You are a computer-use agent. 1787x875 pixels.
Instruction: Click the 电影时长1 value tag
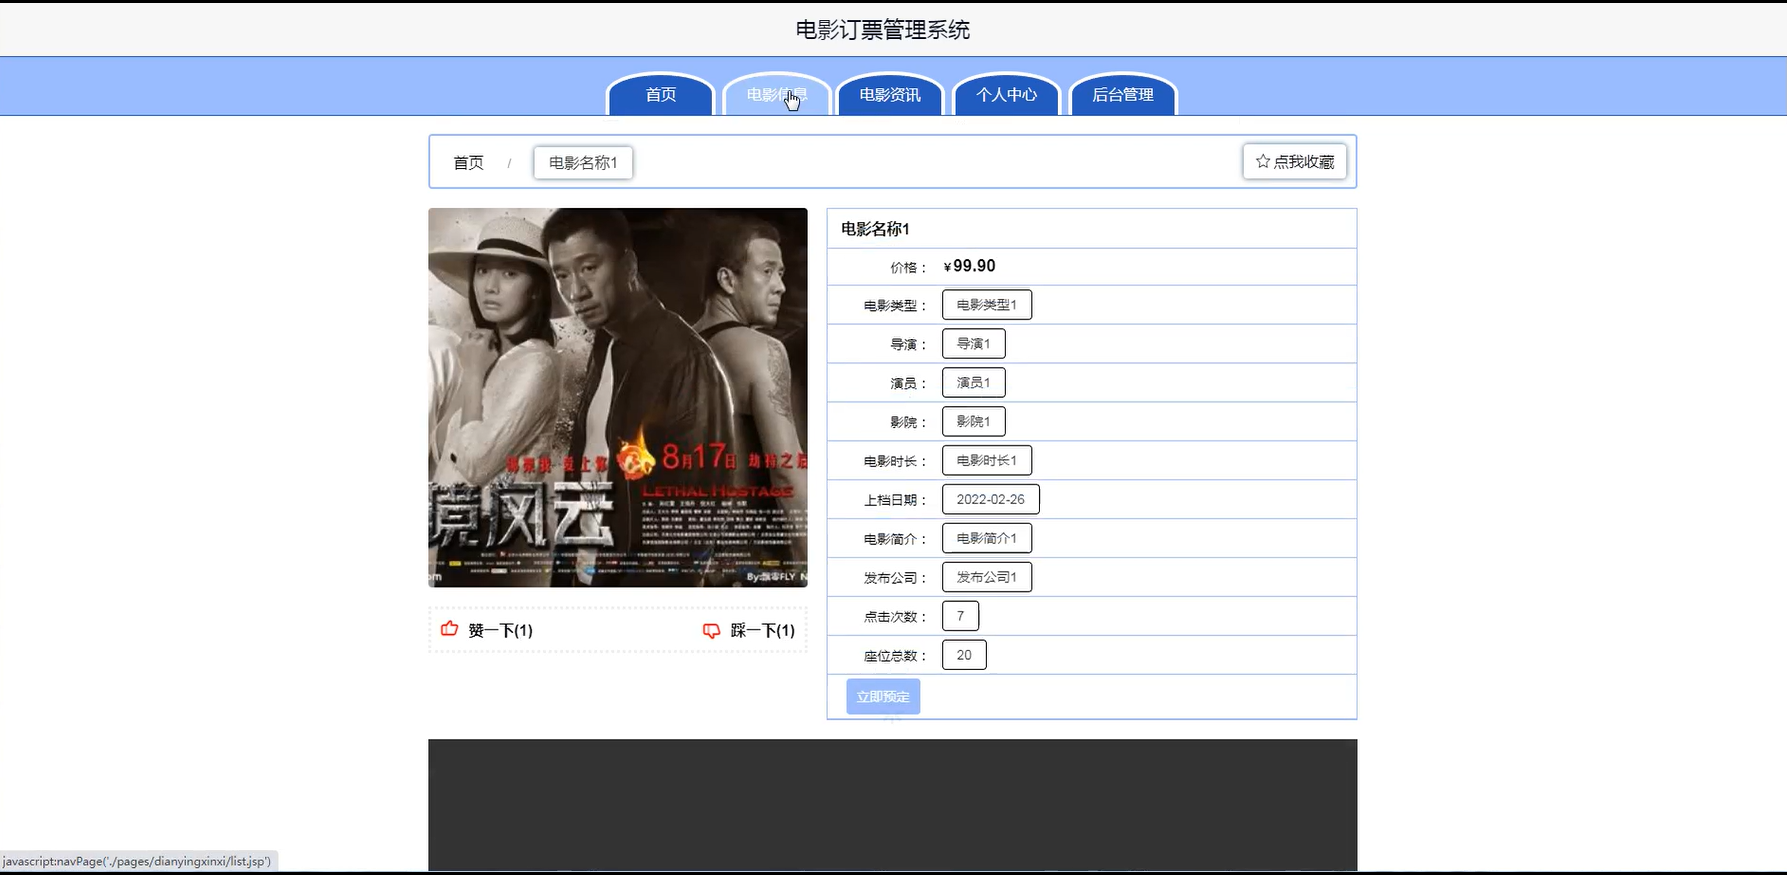click(987, 461)
